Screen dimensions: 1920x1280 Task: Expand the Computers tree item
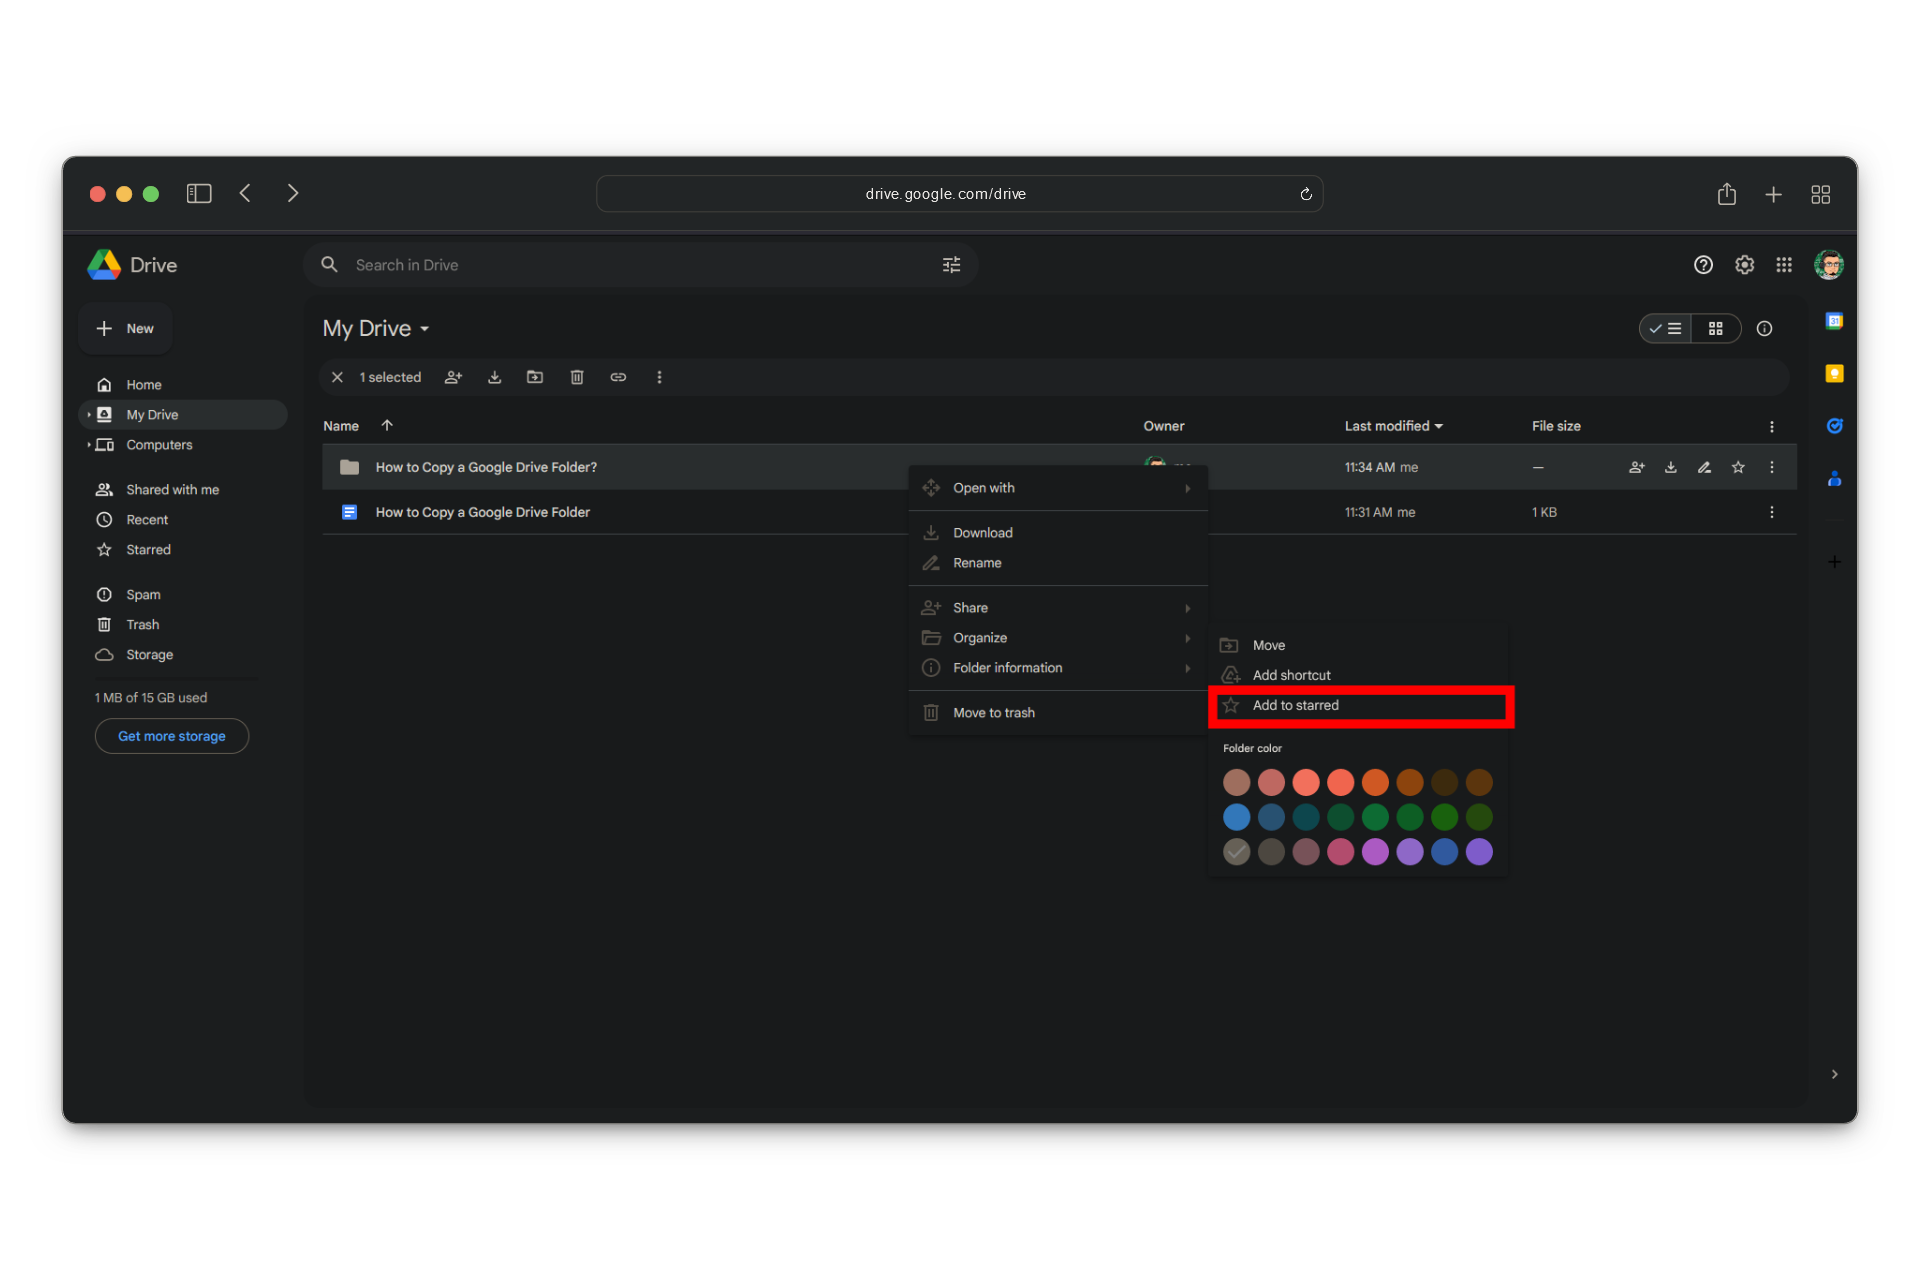point(89,445)
